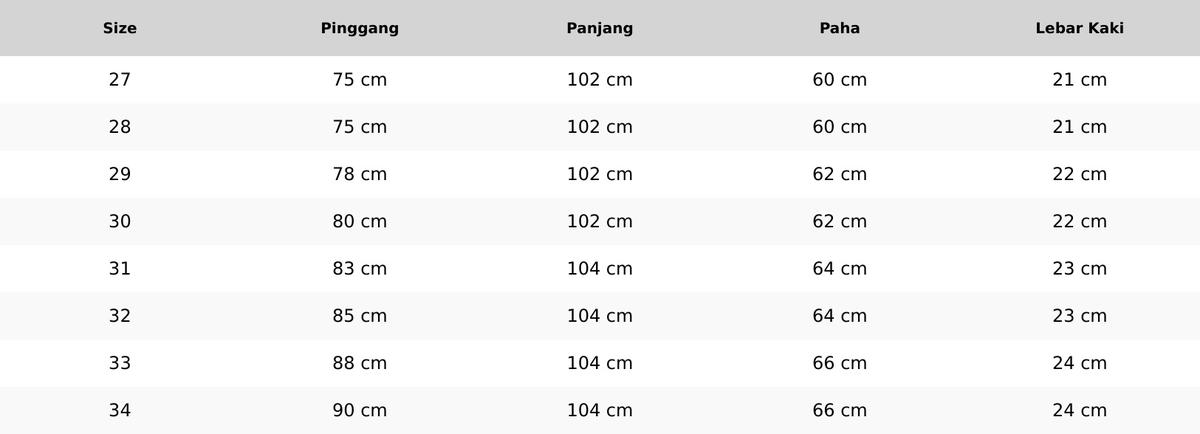Click the size 34 row label
The width and height of the screenshot is (1200, 434).
pyautogui.click(x=120, y=410)
